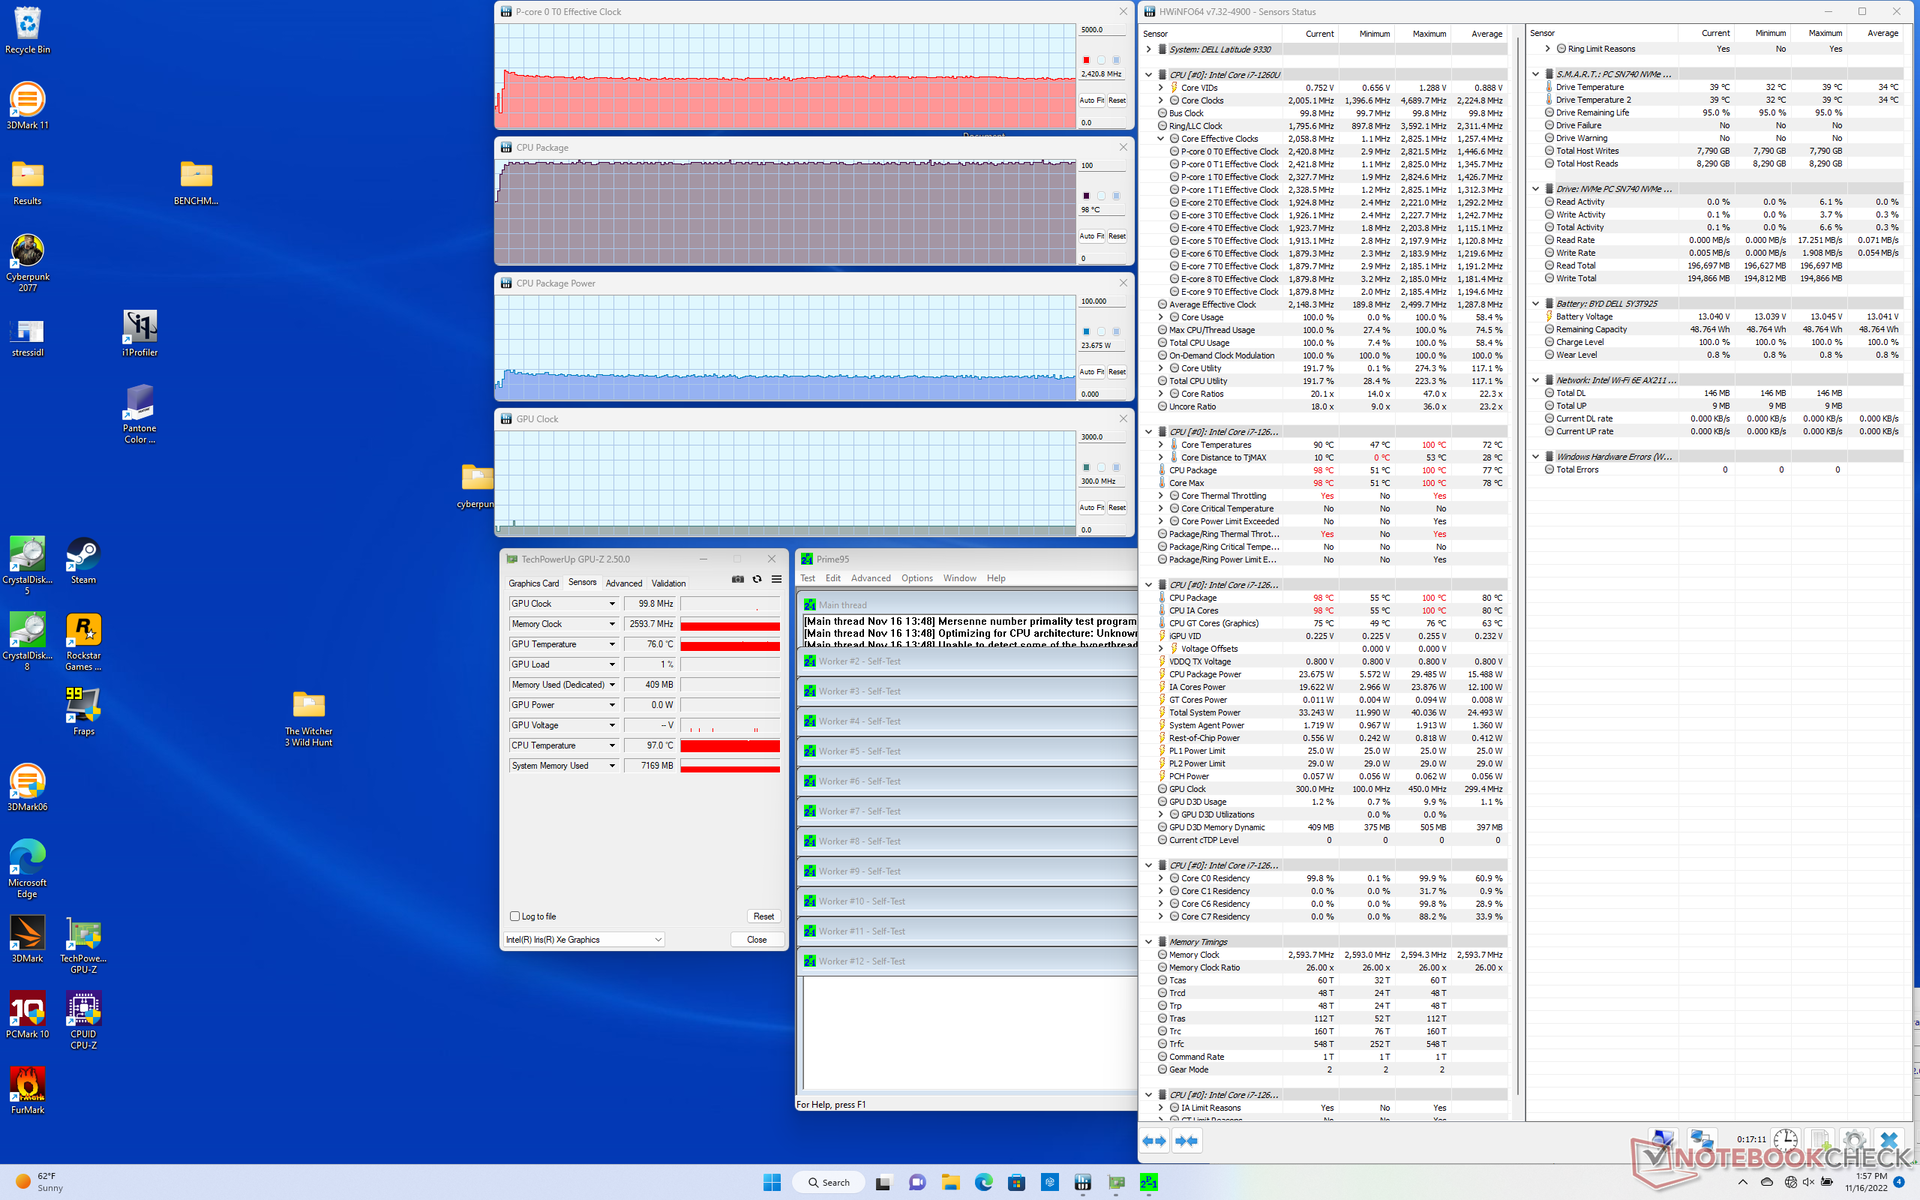Click taskbar Search box
Image resolution: width=1920 pixels, height=1200 pixels.
828,1182
